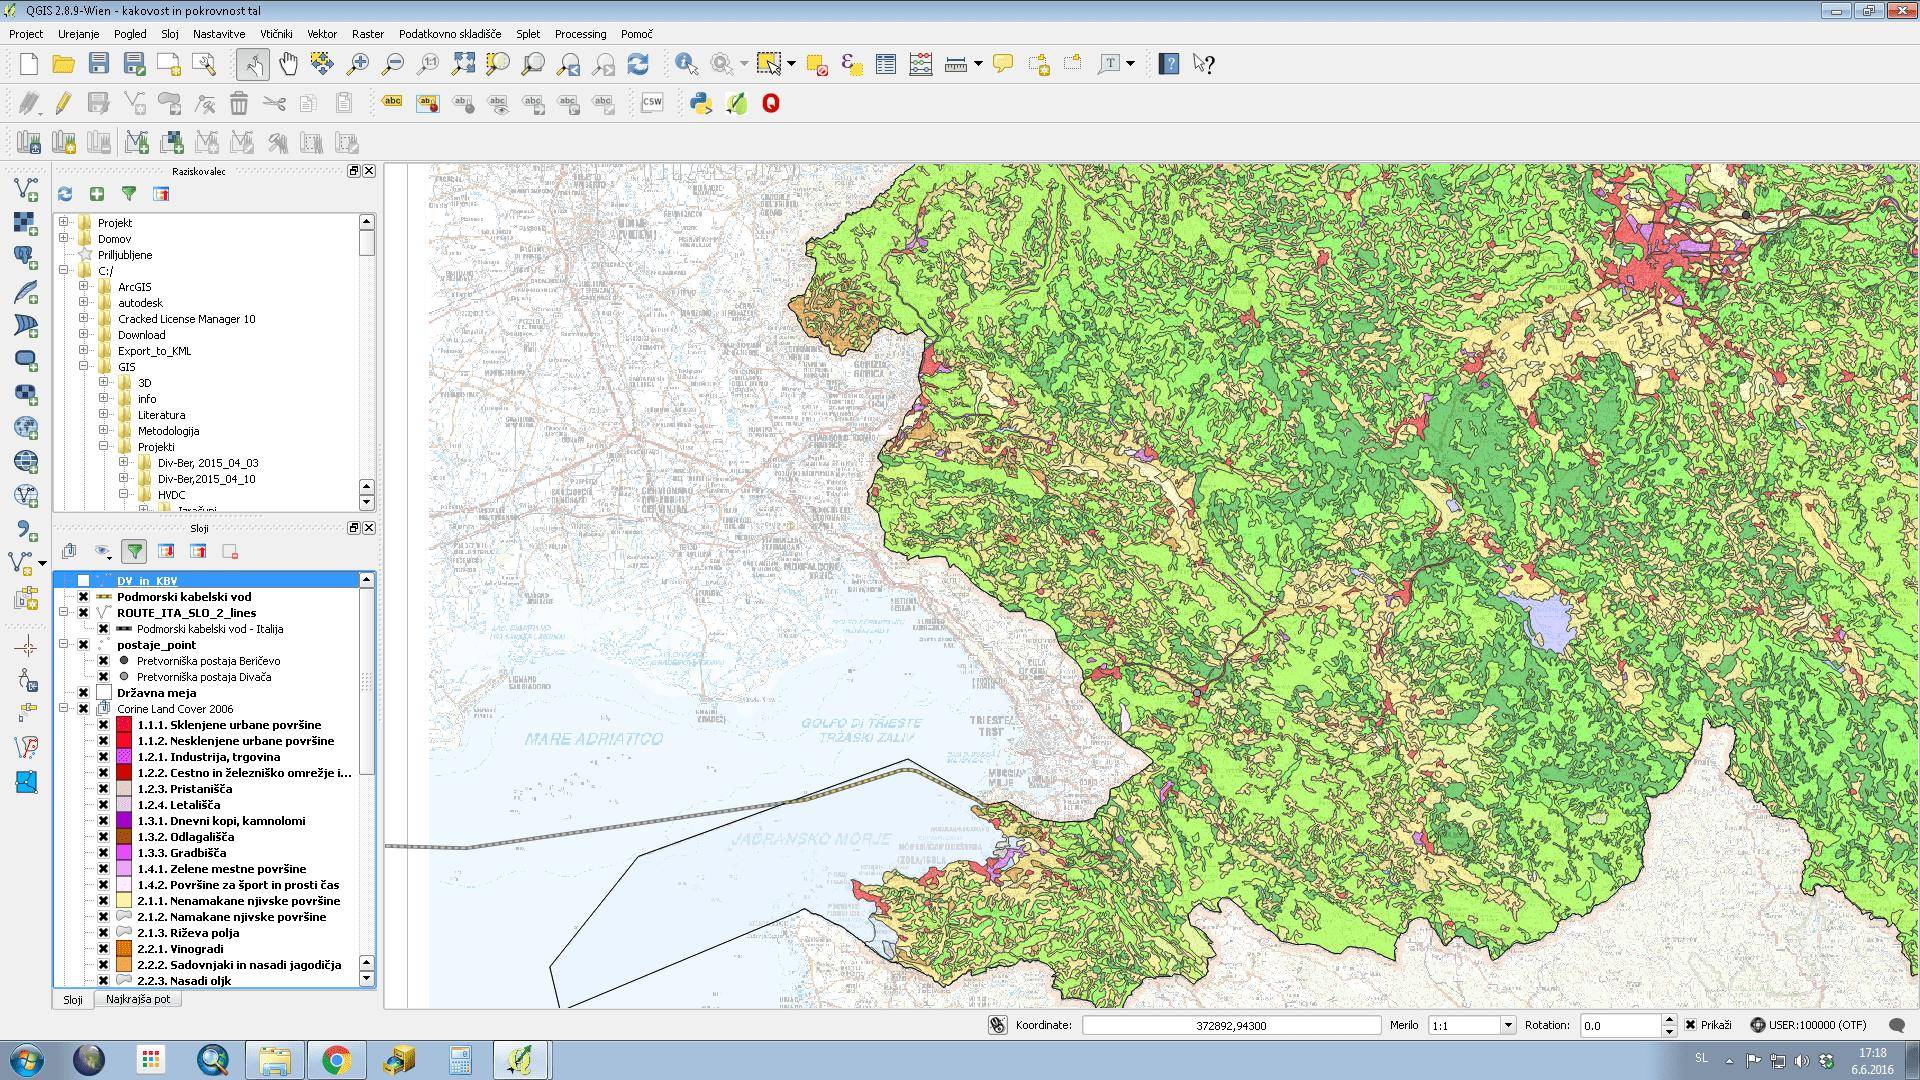Click the Python console icon

[700, 103]
